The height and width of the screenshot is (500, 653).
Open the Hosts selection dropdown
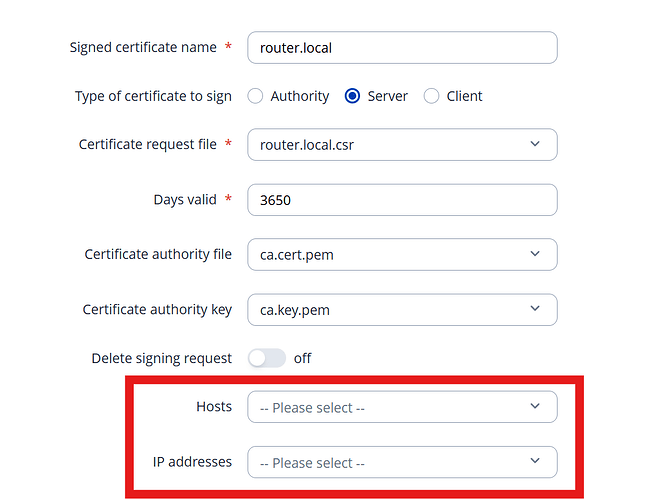tap(401, 407)
